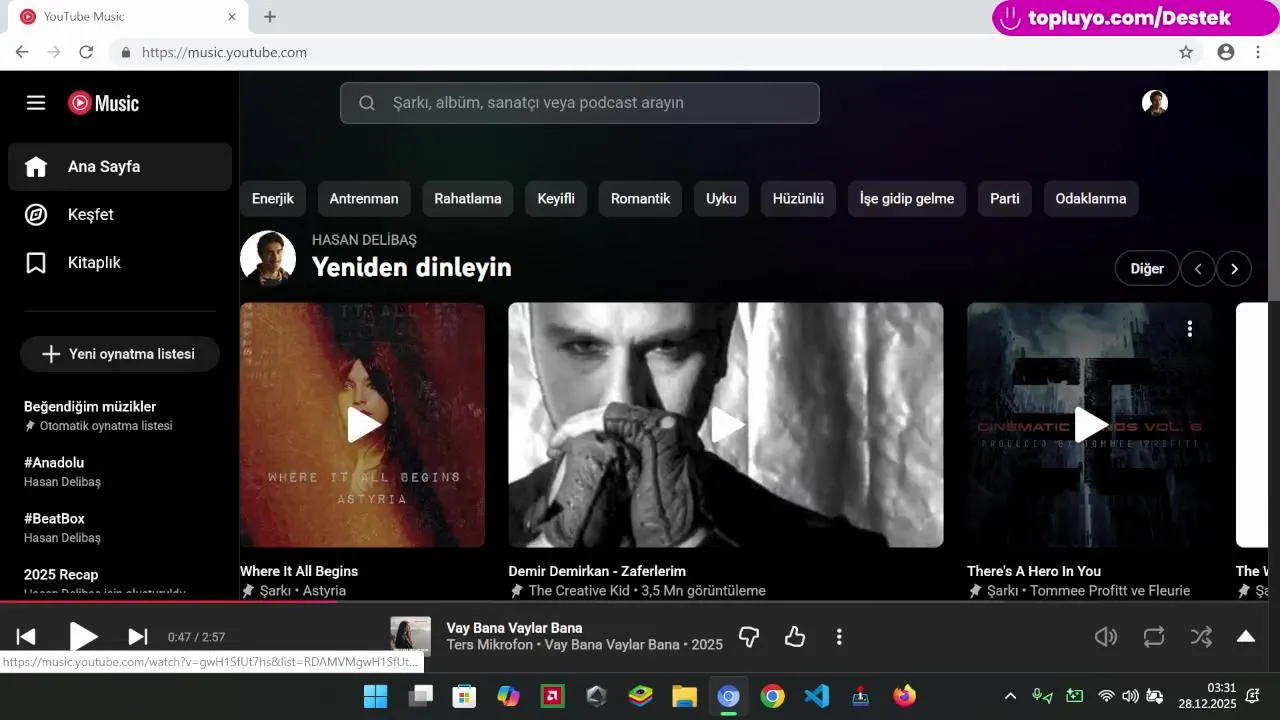1280x720 pixels.
Task: Show previous items in Yeniden dinleyin carousel
Action: click(1198, 269)
